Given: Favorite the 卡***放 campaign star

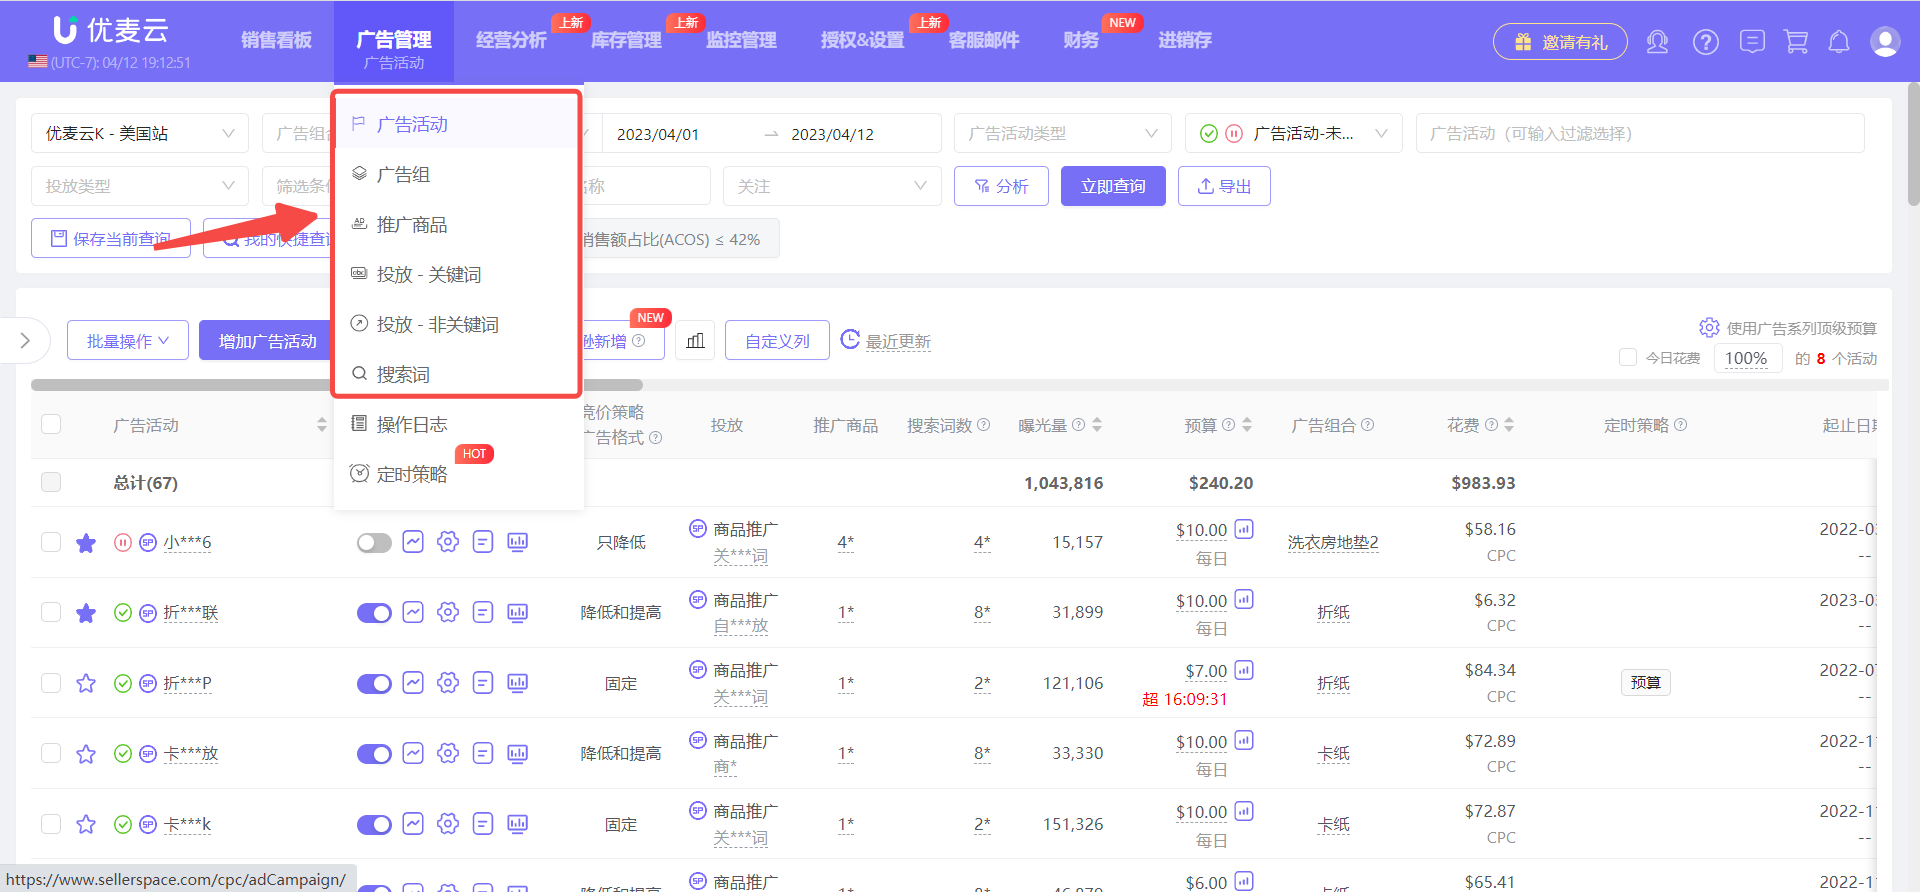Looking at the screenshot, I should tap(86, 754).
